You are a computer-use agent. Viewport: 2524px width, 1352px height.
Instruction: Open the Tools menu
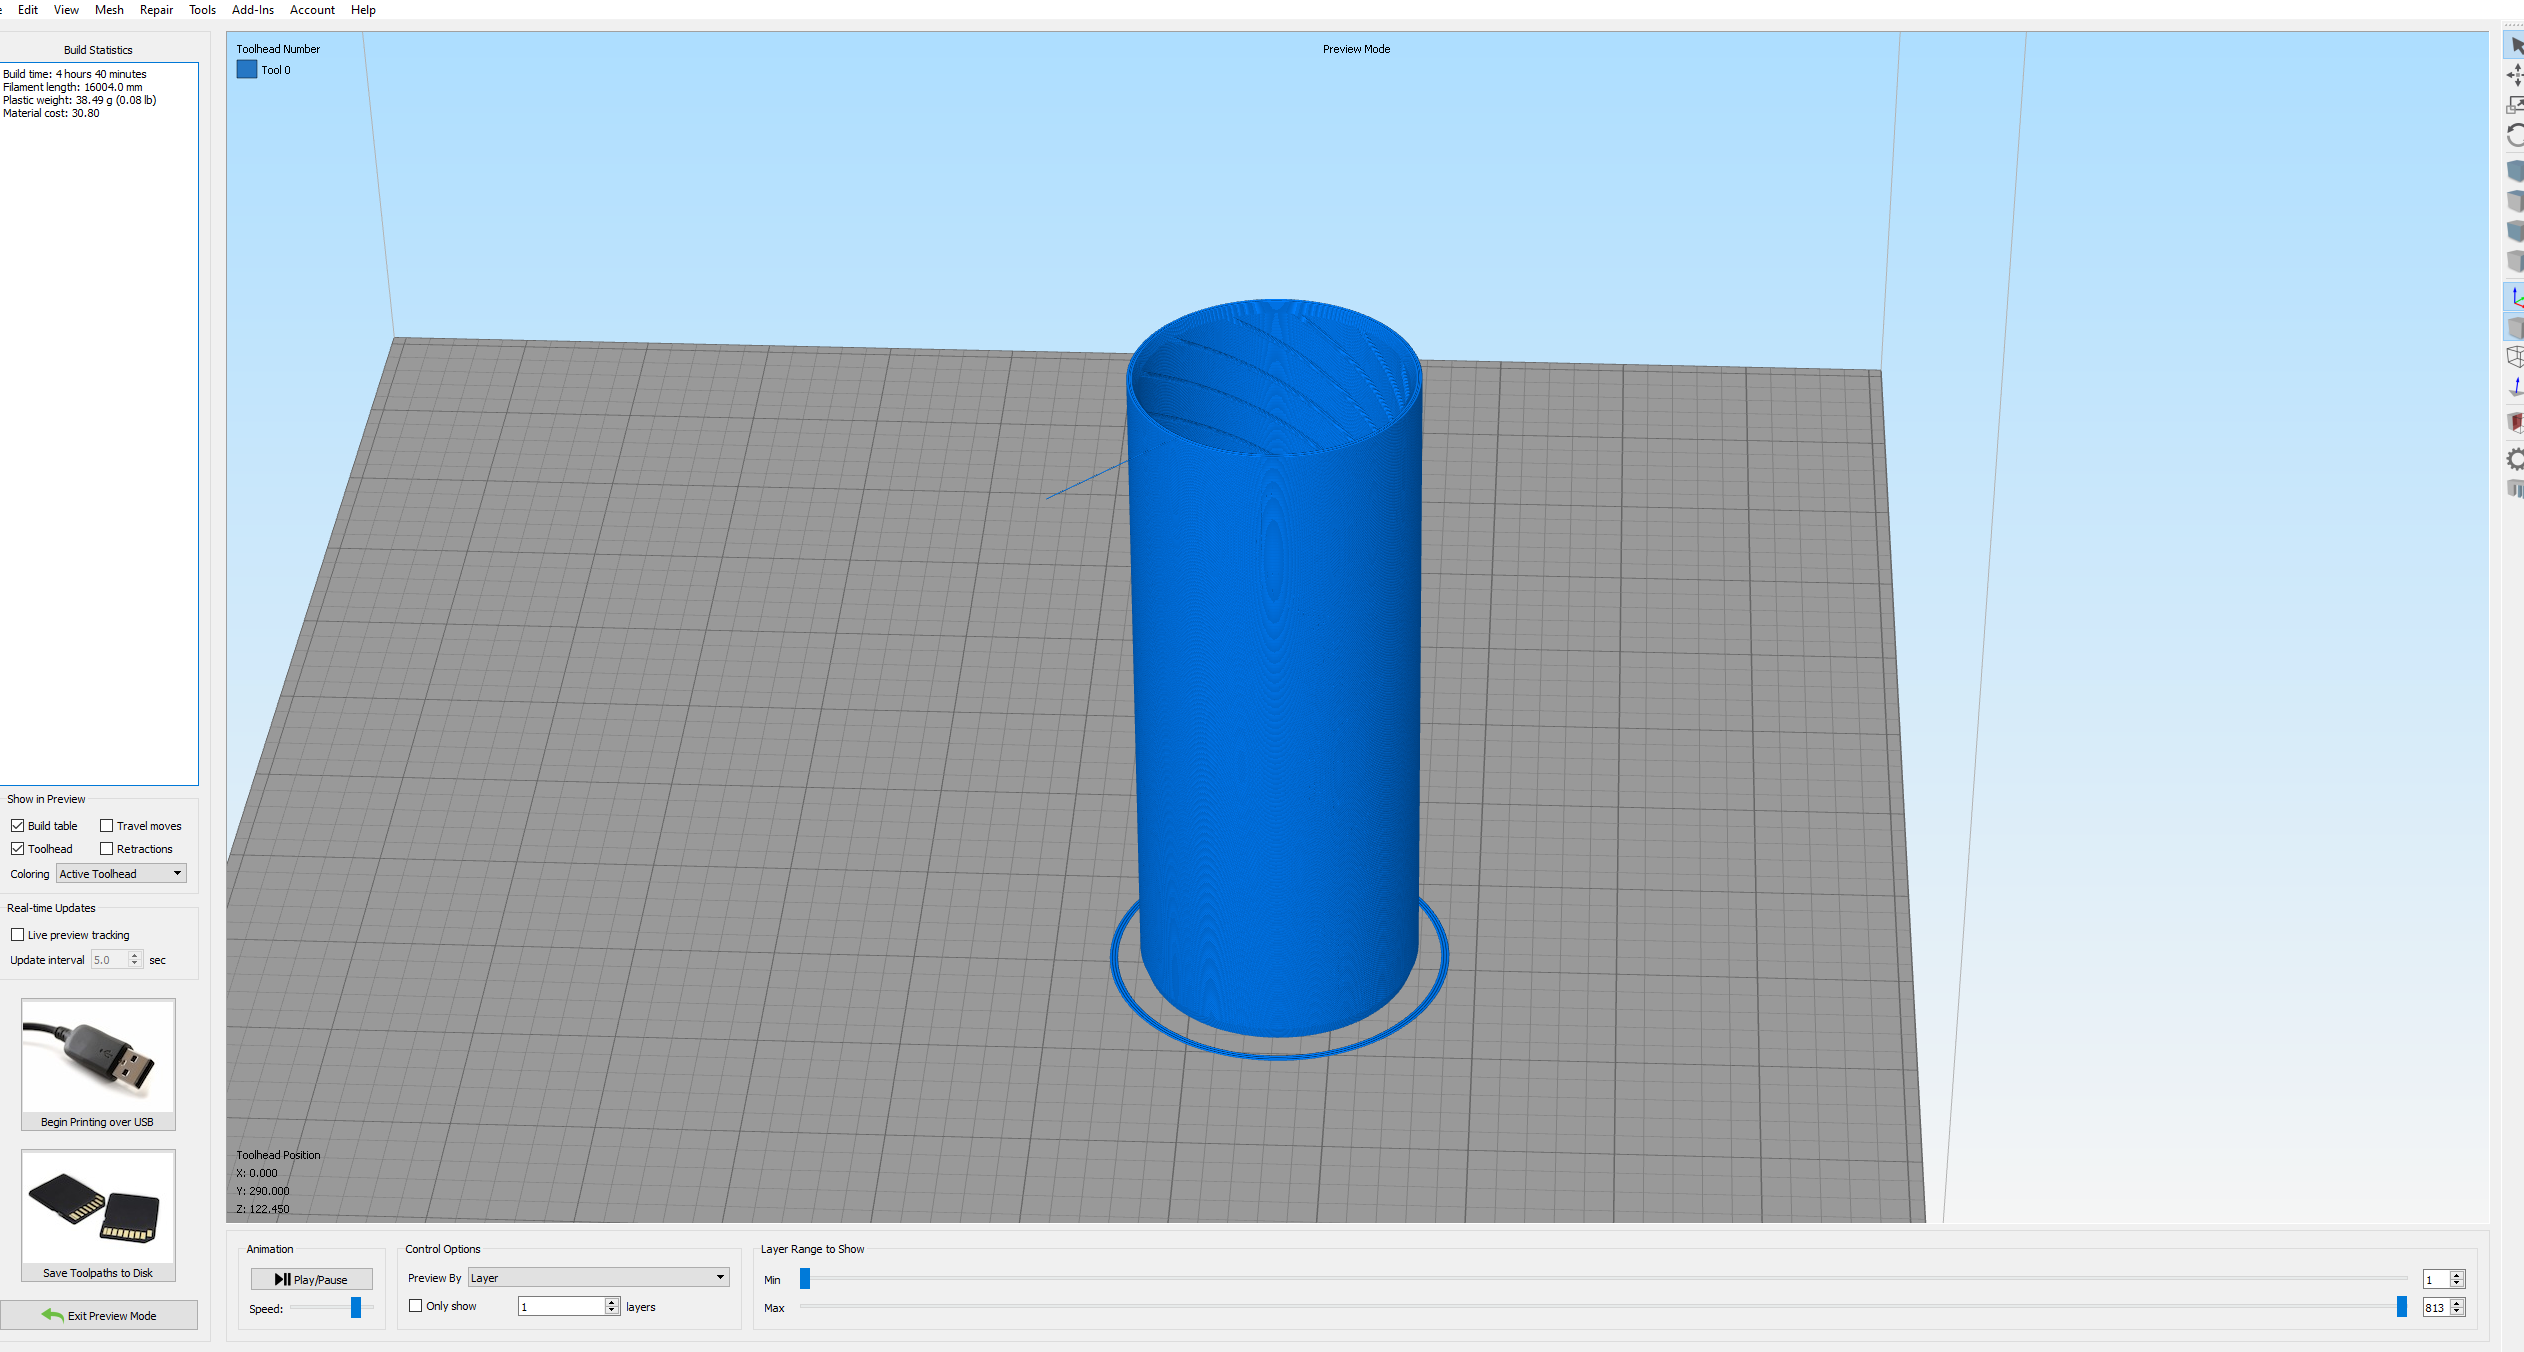pyautogui.click(x=201, y=9)
